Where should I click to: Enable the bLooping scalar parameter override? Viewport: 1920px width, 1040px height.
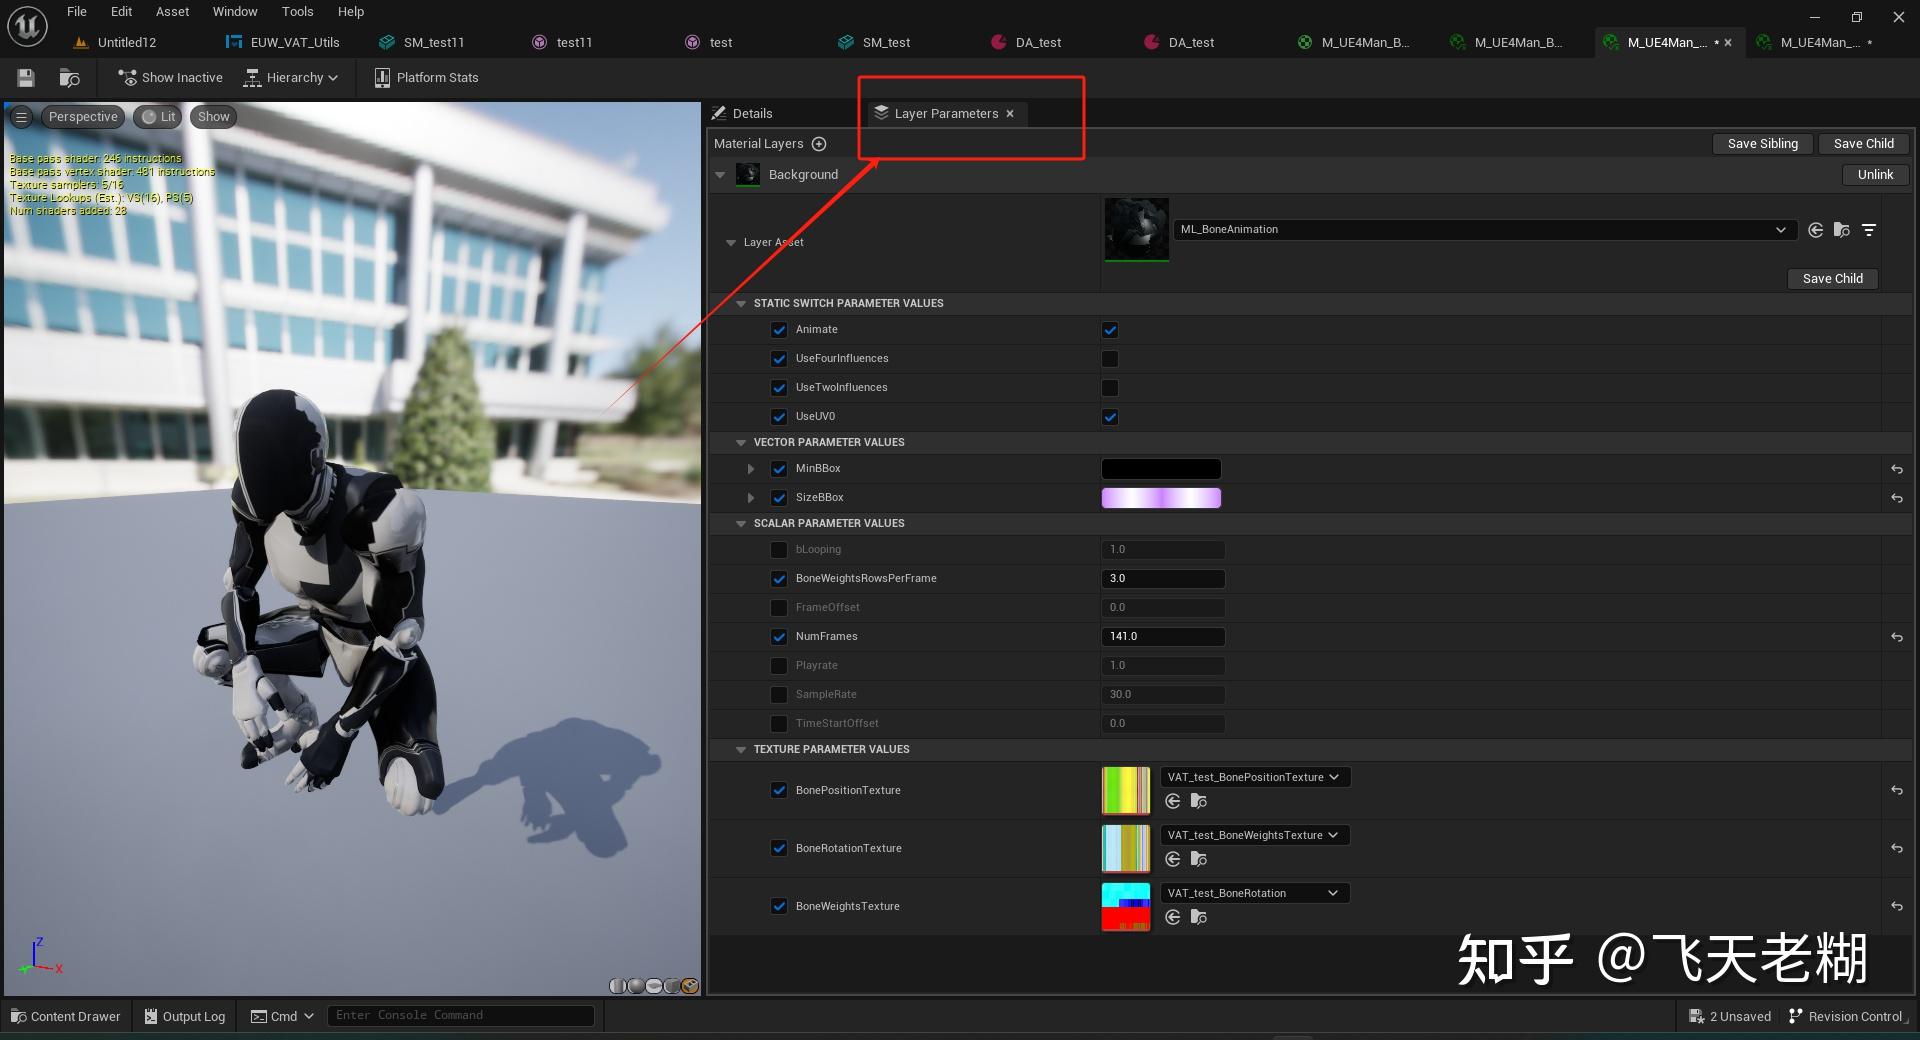coord(779,550)
